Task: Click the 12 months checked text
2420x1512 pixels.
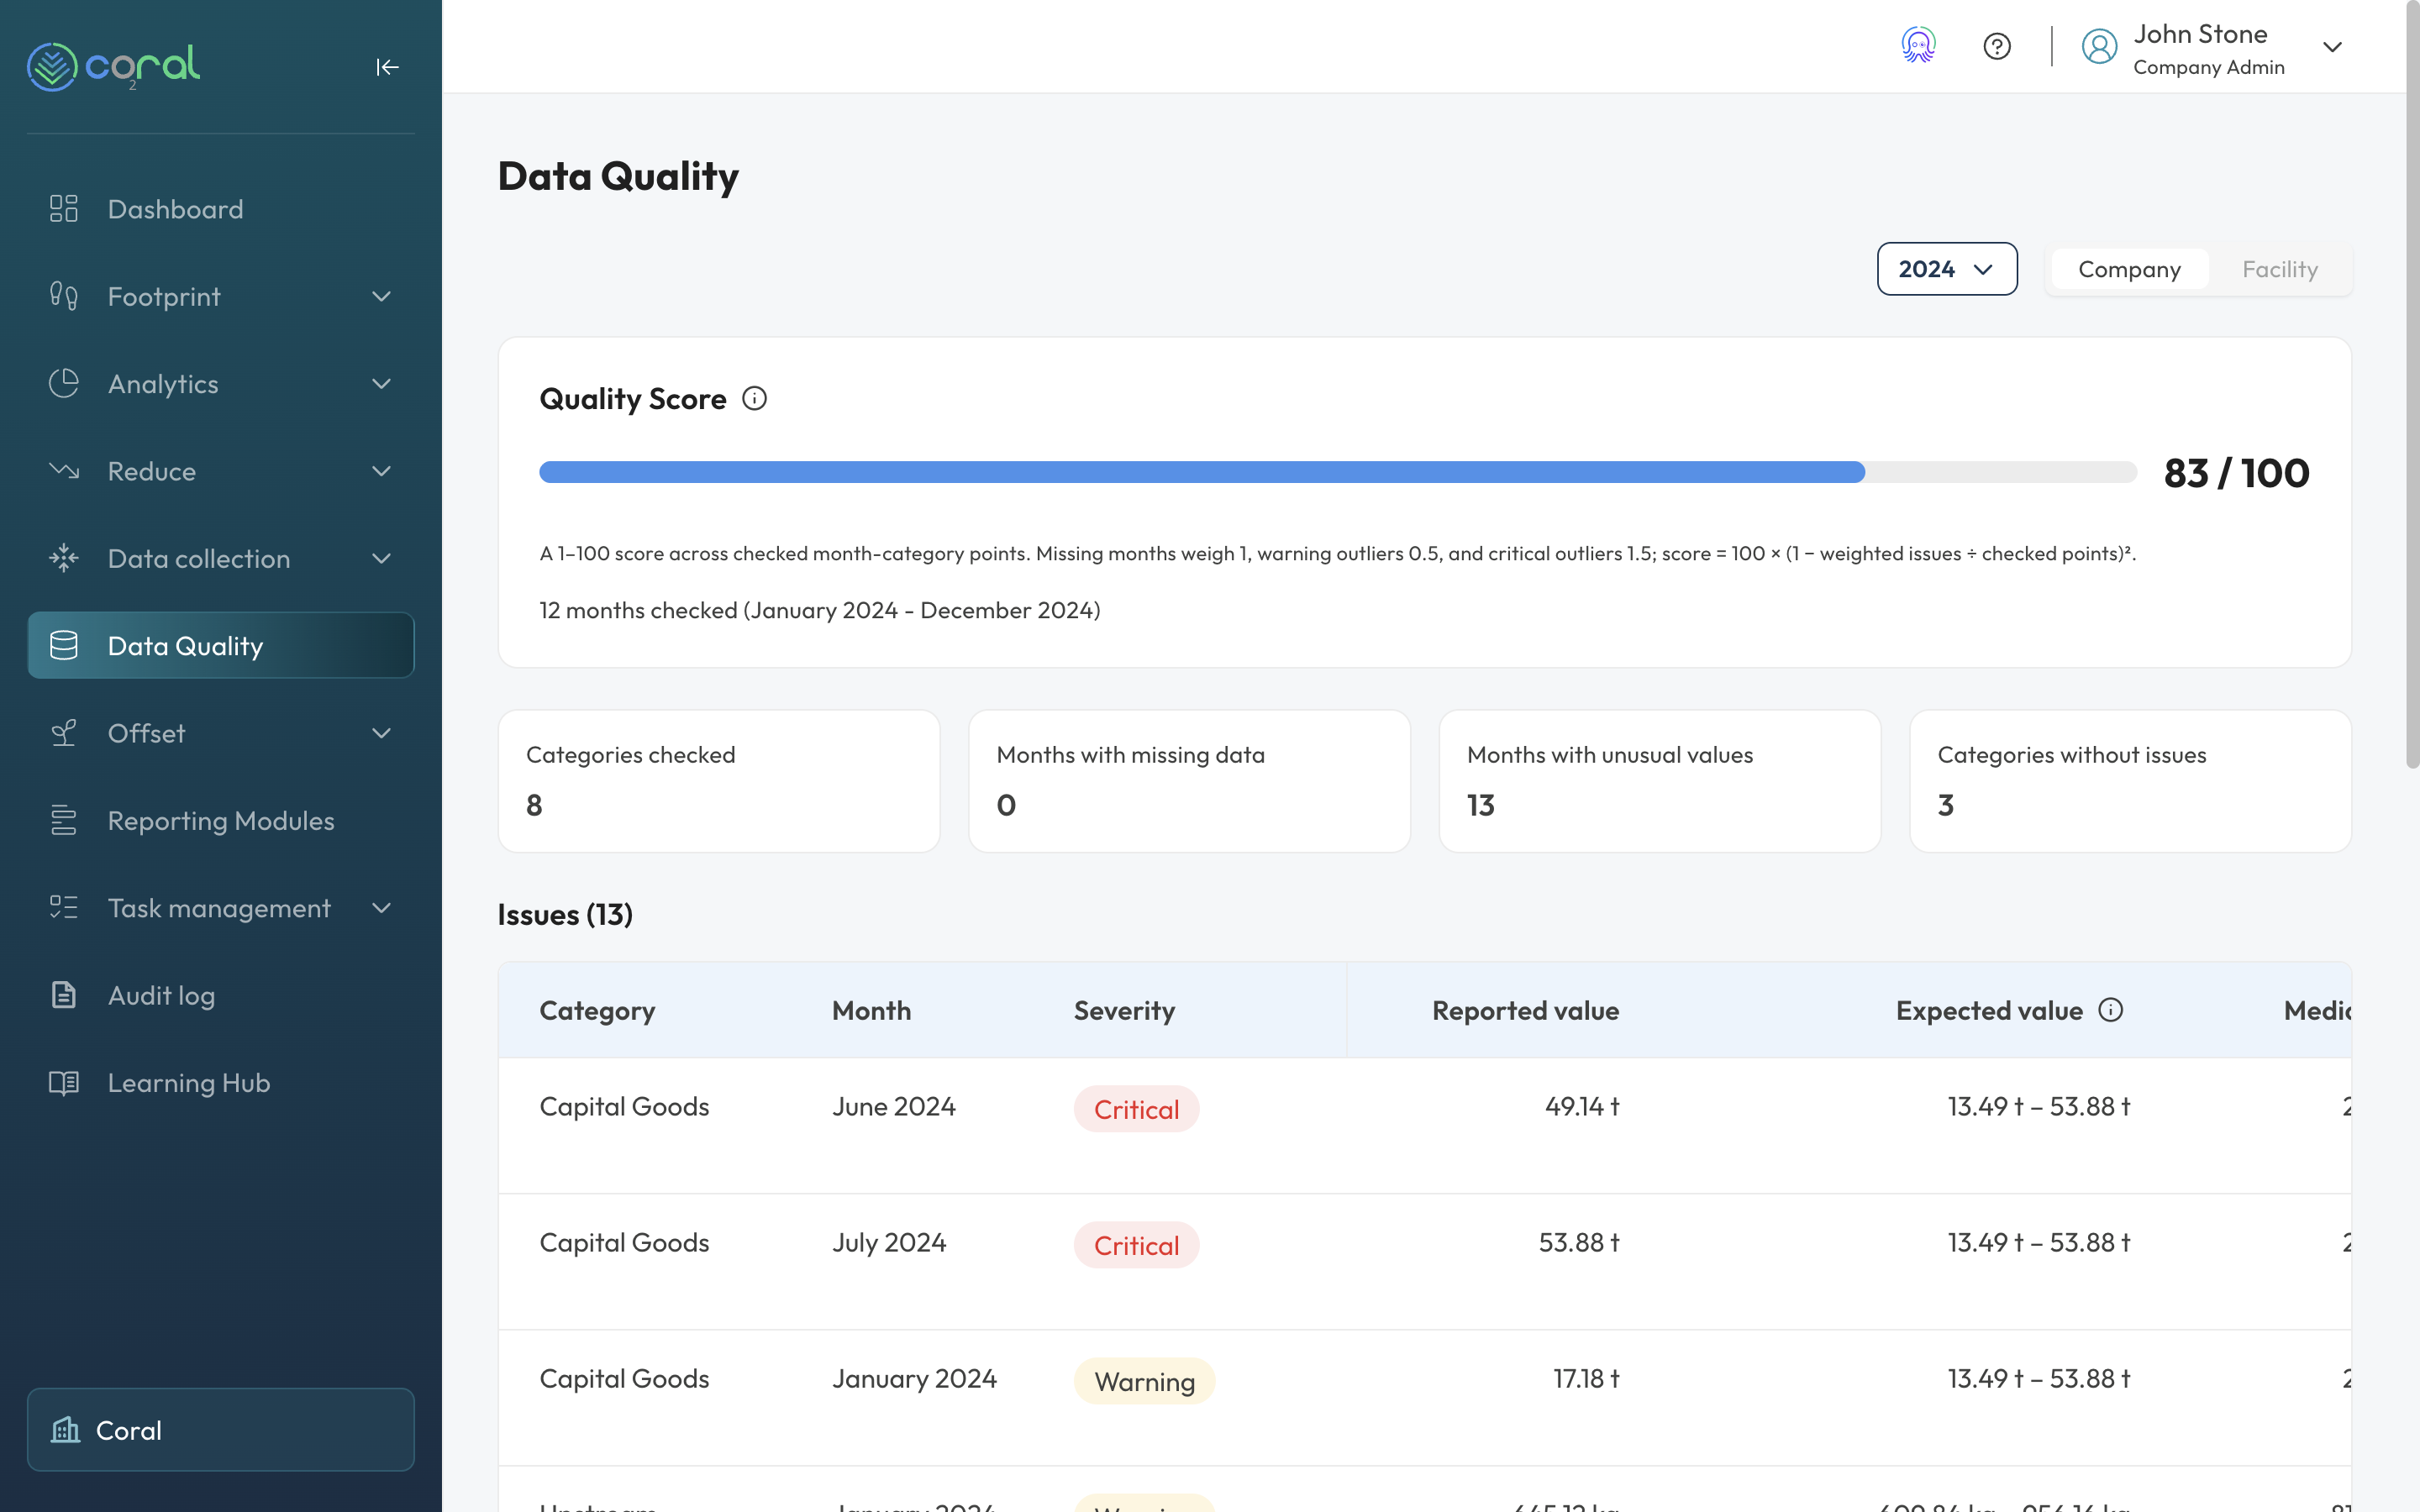Action: (820, 610)
